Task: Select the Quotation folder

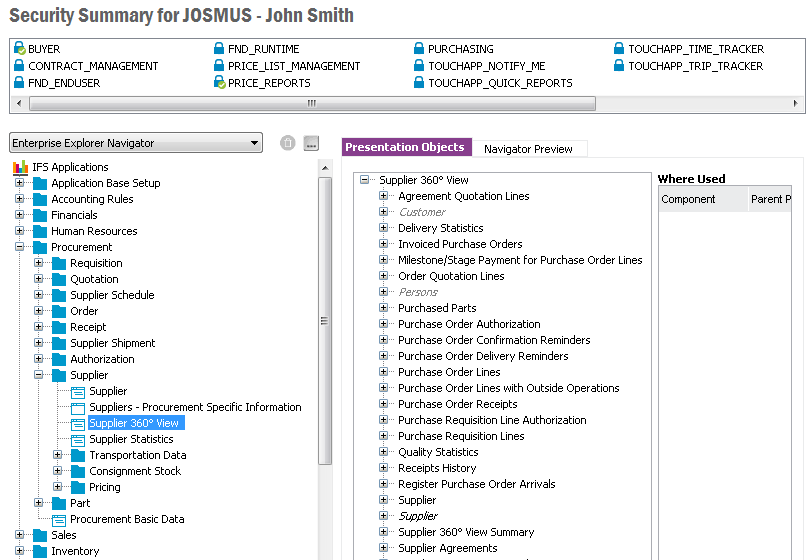Action: [x=94, y=279]
